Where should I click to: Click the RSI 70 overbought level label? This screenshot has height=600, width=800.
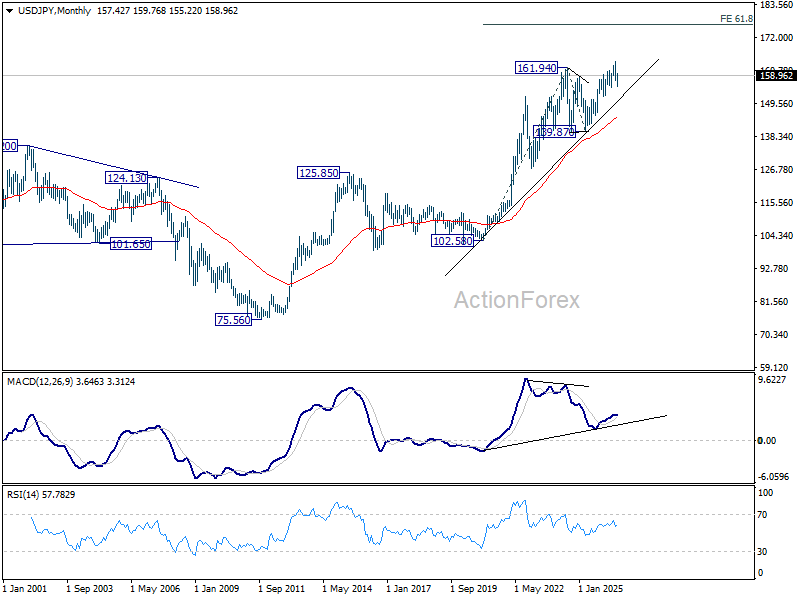(x=762, y=515)
